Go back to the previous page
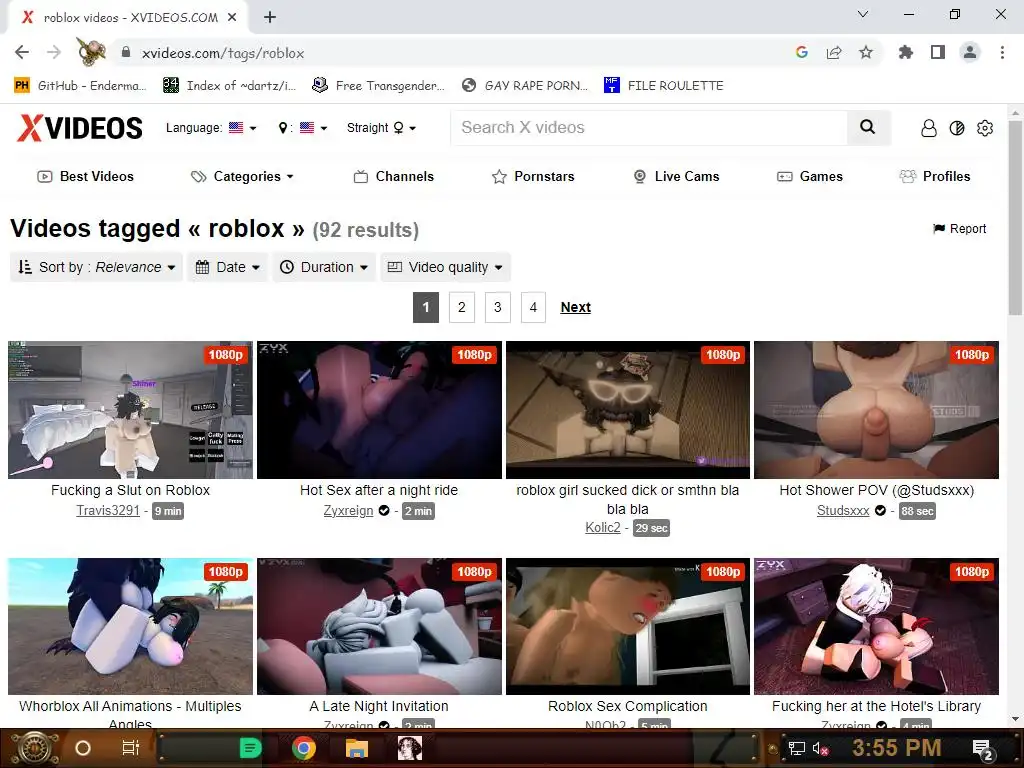1024x768 pixels. tap(22, 52)
